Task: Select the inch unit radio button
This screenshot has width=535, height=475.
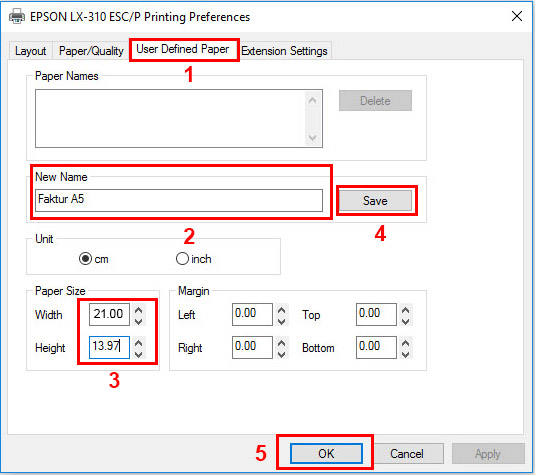Action: point(182,259)
